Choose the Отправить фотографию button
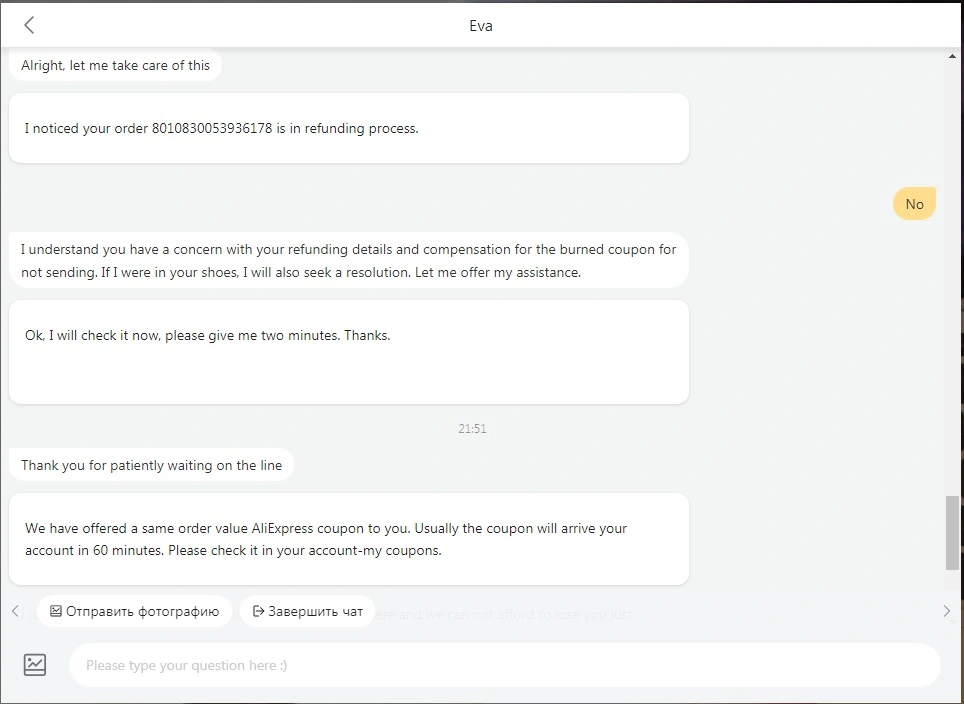The image size is (964, 704). pos(135,611)
